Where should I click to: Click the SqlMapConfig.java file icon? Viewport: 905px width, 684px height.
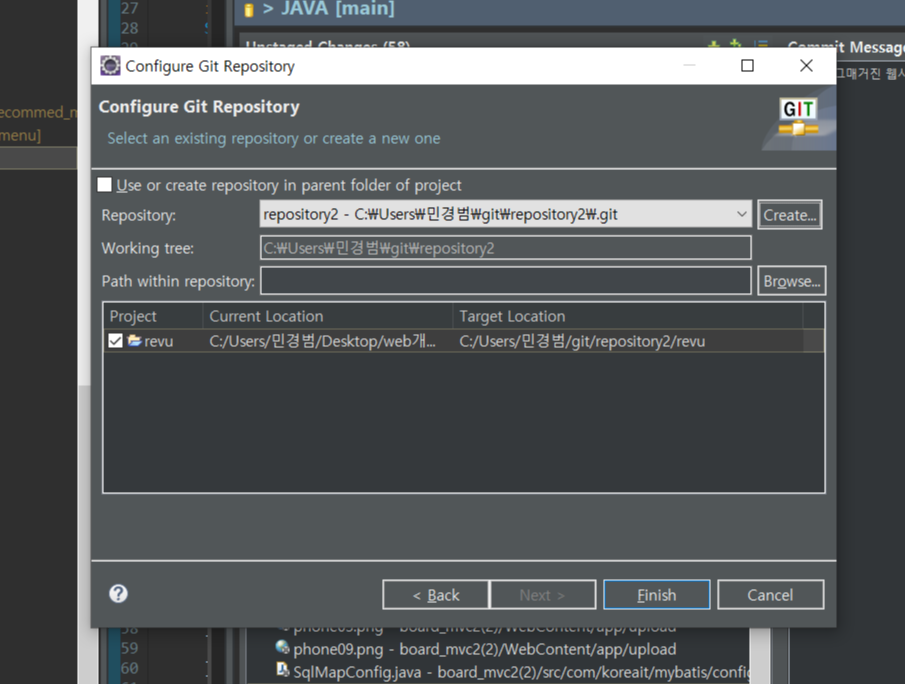[x=282, y=670]
